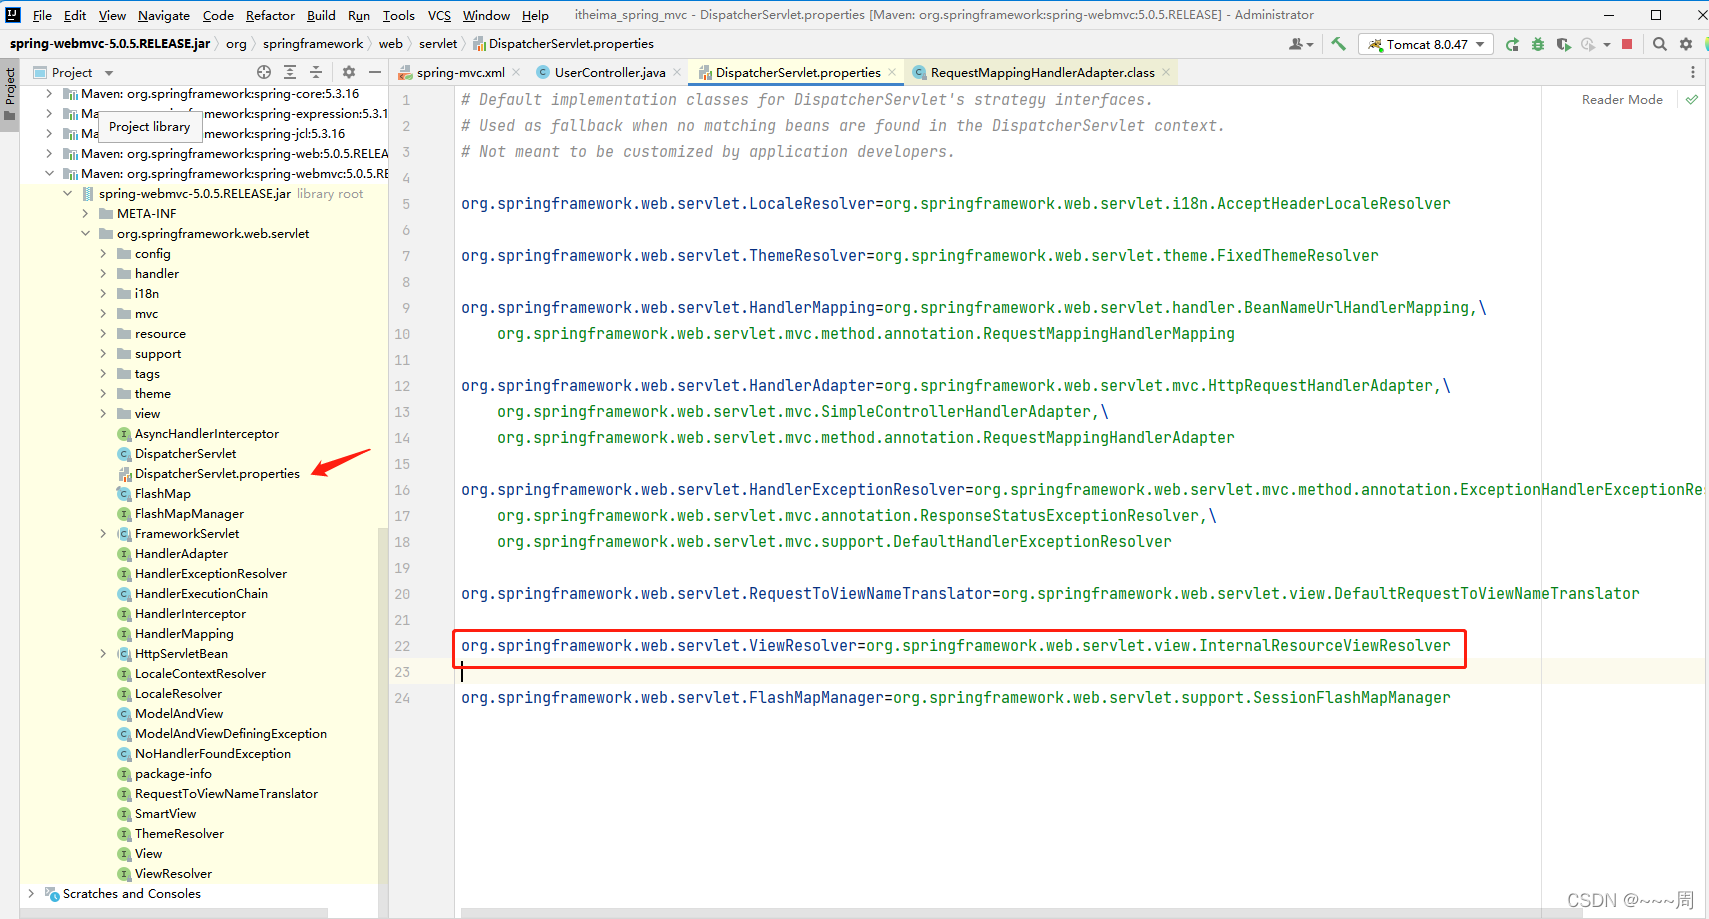
Task: Click line number 5 in the gutter
Action: click(406, 204)
